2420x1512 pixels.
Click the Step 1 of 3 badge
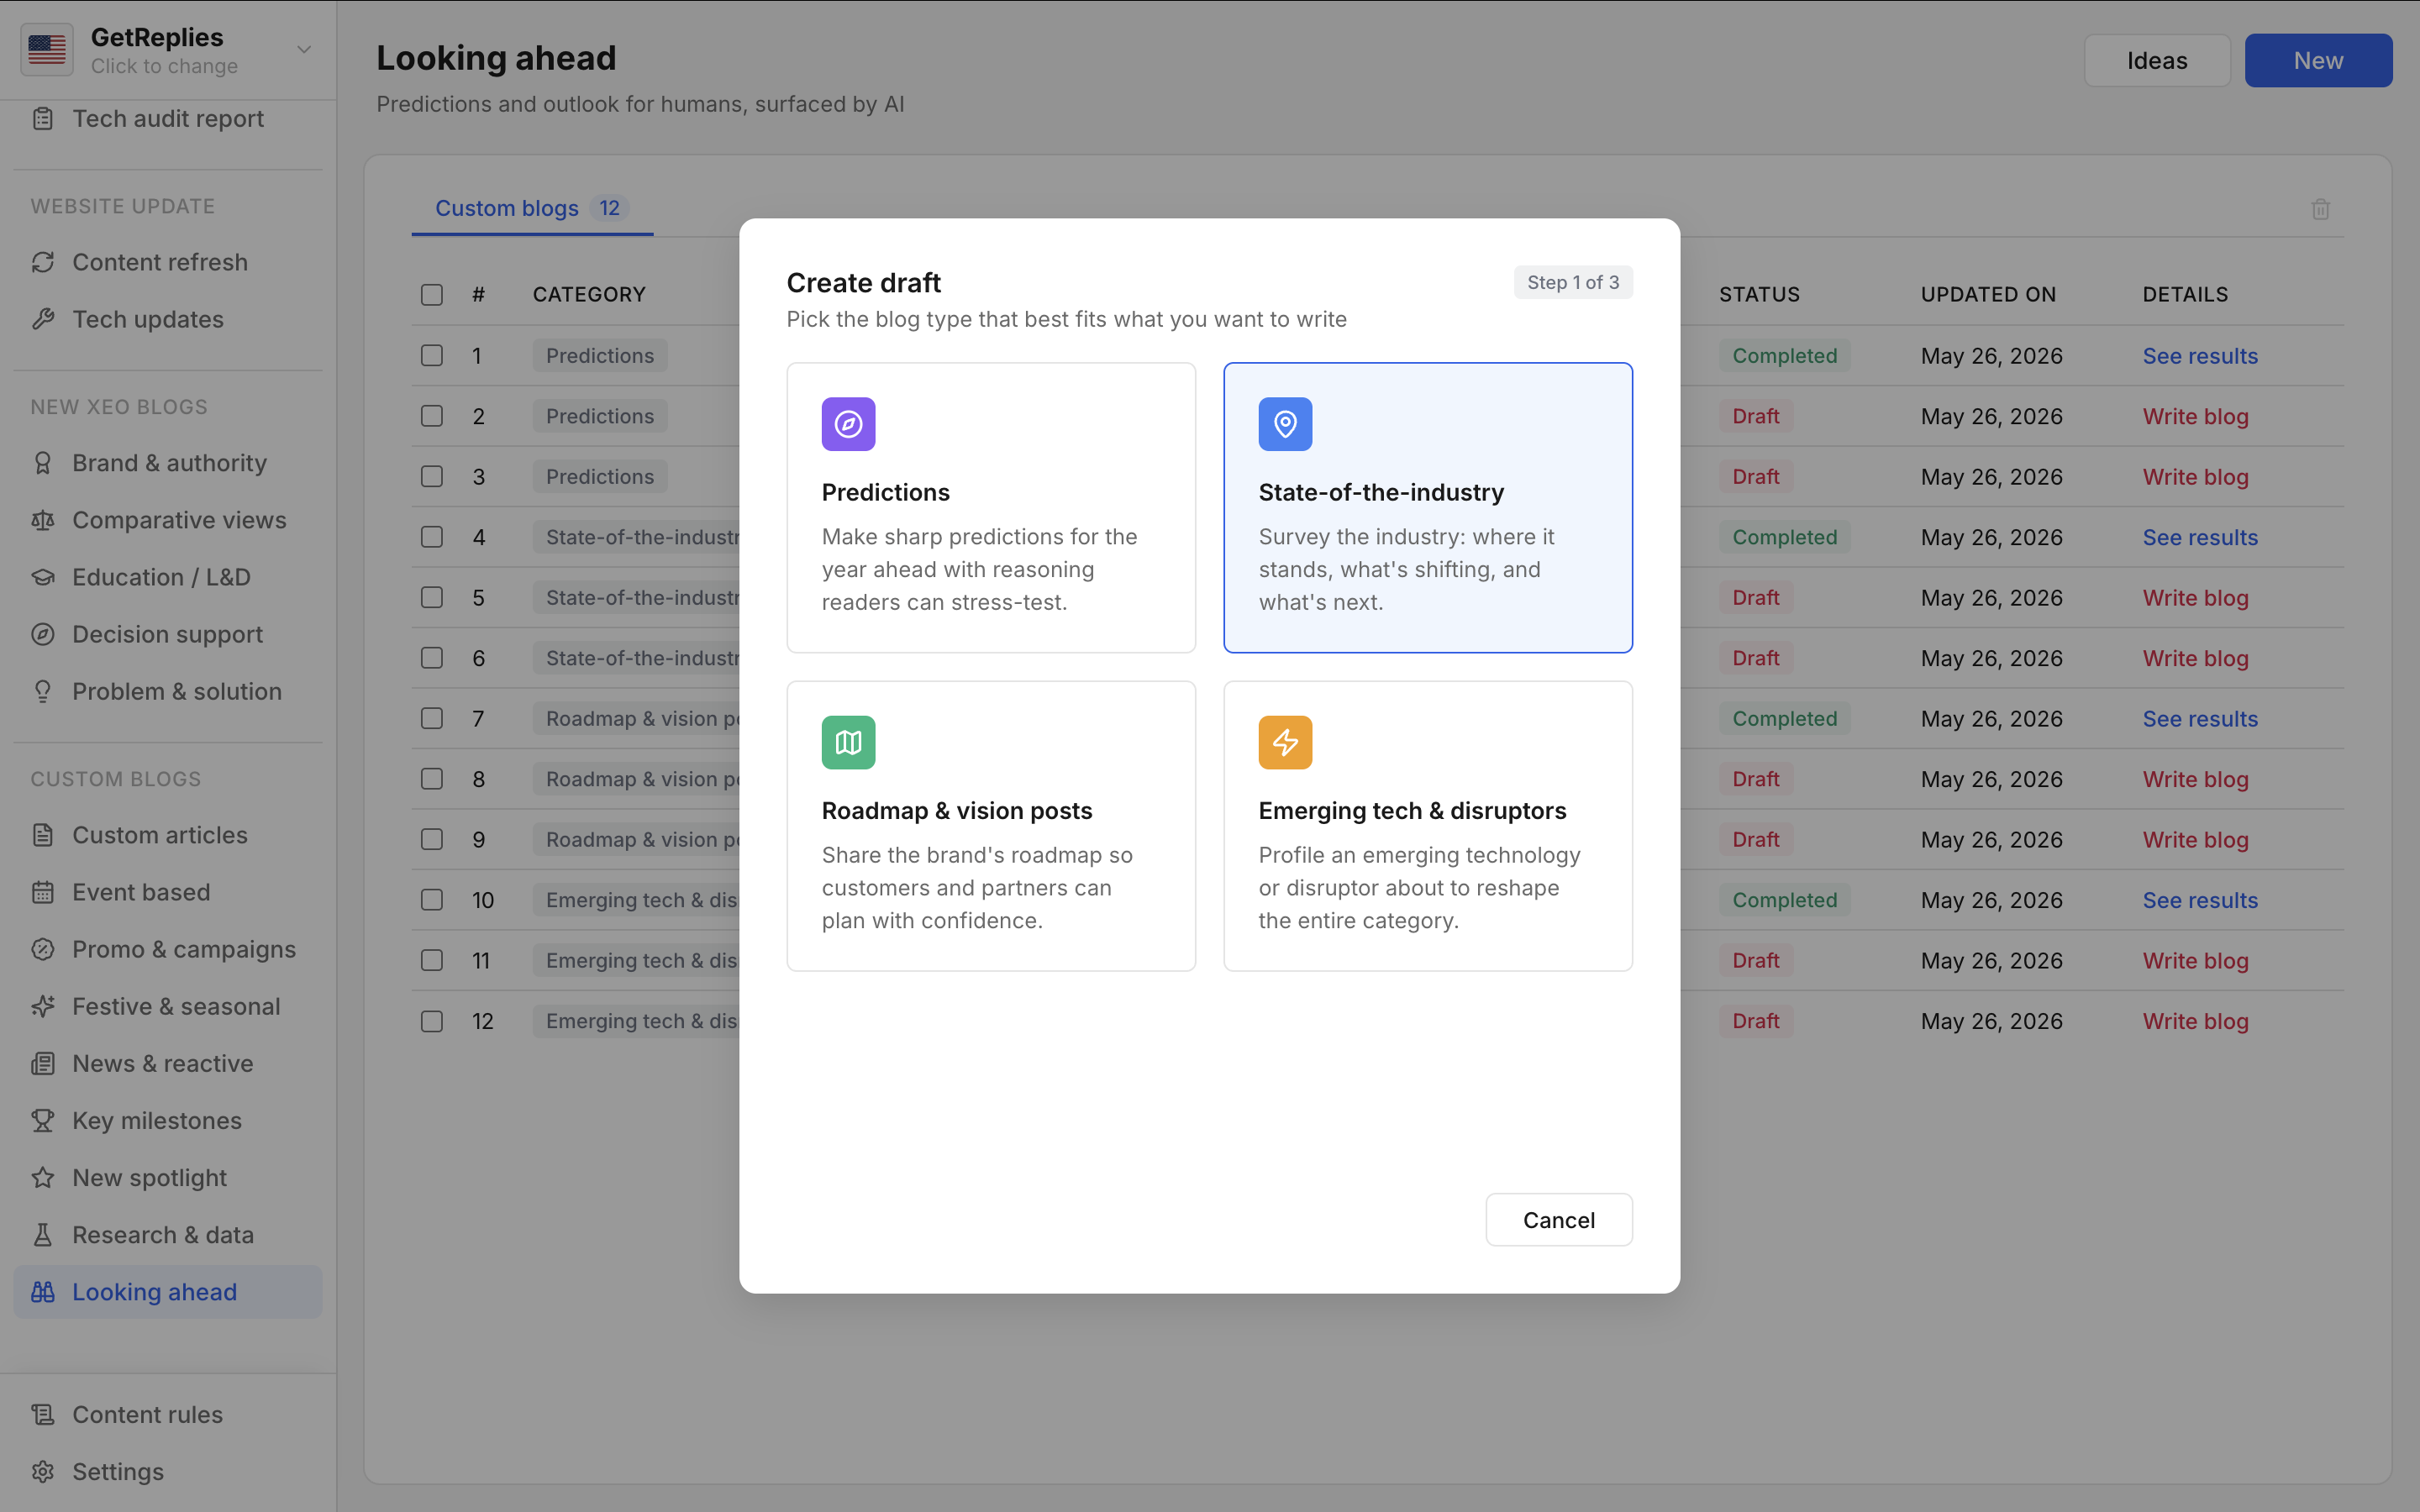[x=1573, y=282]
